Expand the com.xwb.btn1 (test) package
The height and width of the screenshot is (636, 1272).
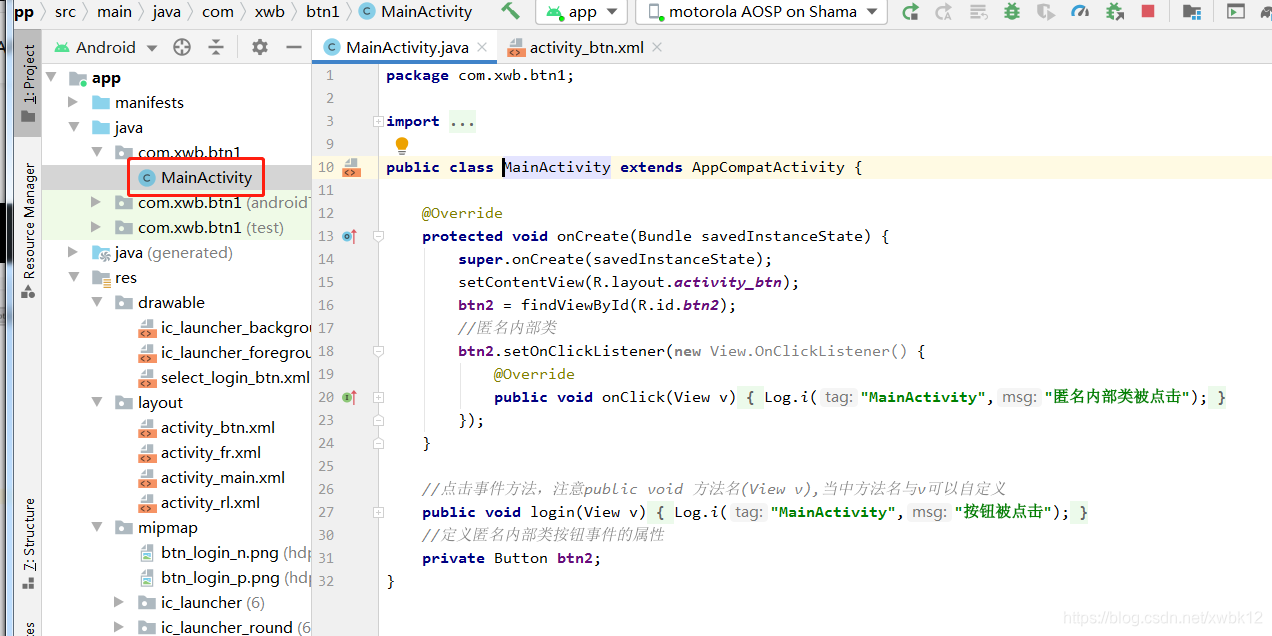(x=96, y=228)
